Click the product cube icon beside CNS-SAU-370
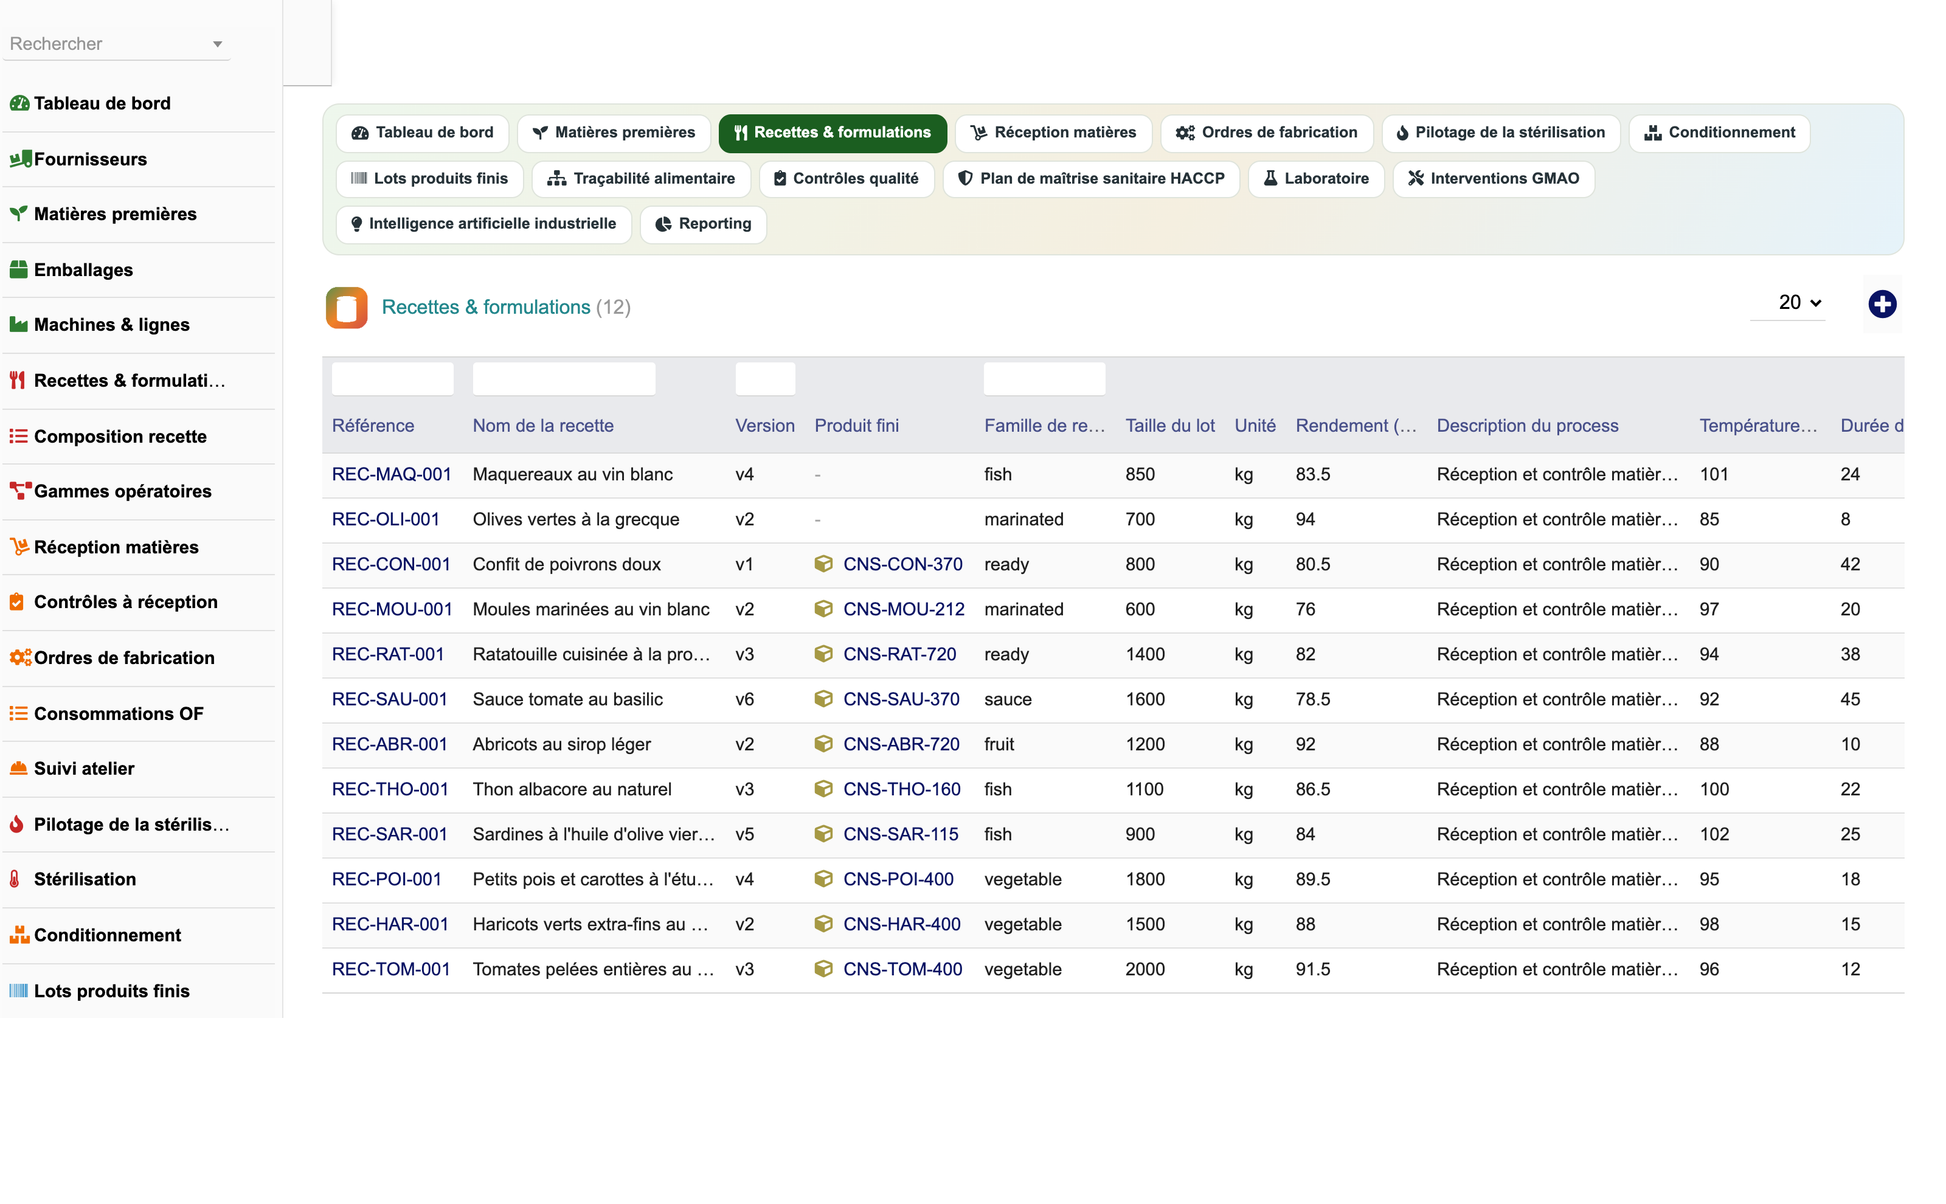Viewport: 1946px width, 1204px height. [x=824, y=699]
